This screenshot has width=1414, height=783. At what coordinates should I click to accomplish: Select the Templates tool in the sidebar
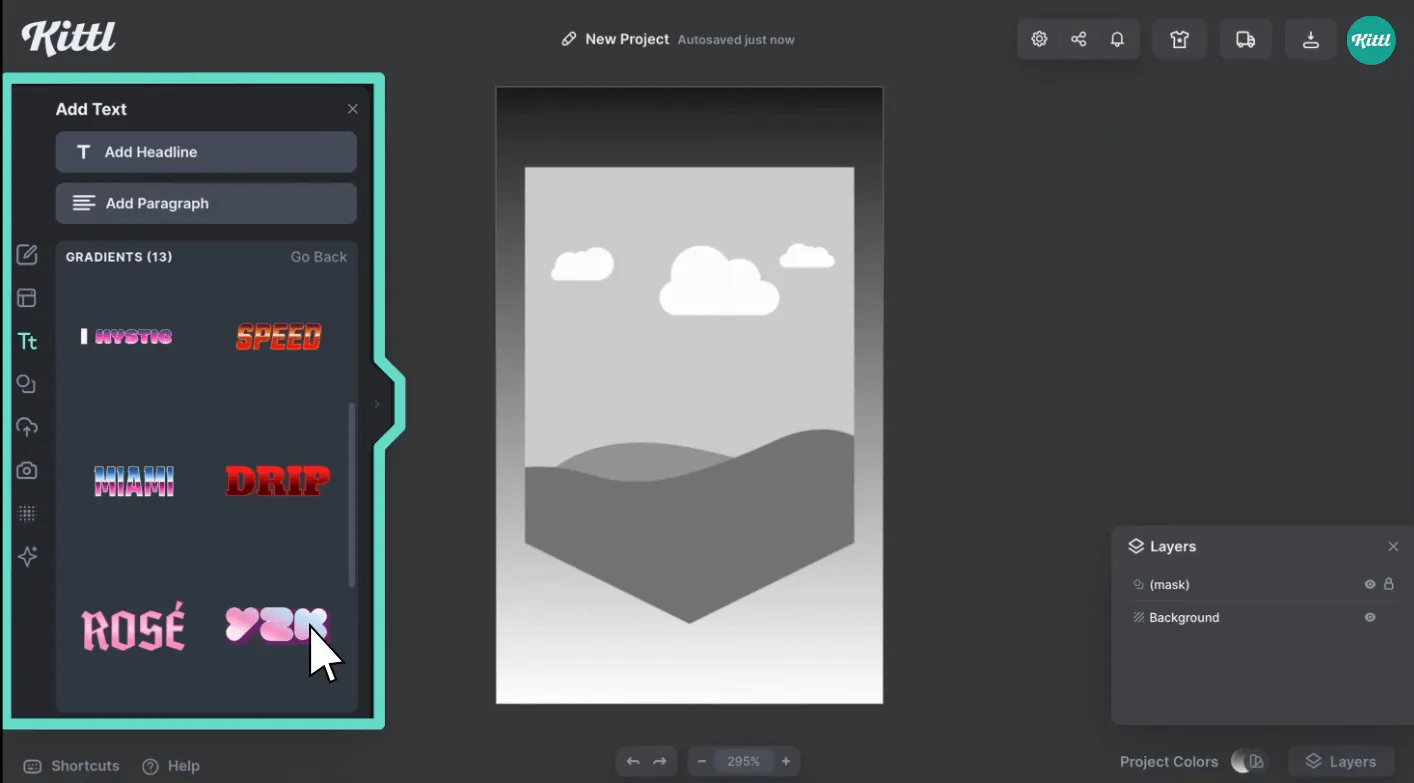(27, 297)
